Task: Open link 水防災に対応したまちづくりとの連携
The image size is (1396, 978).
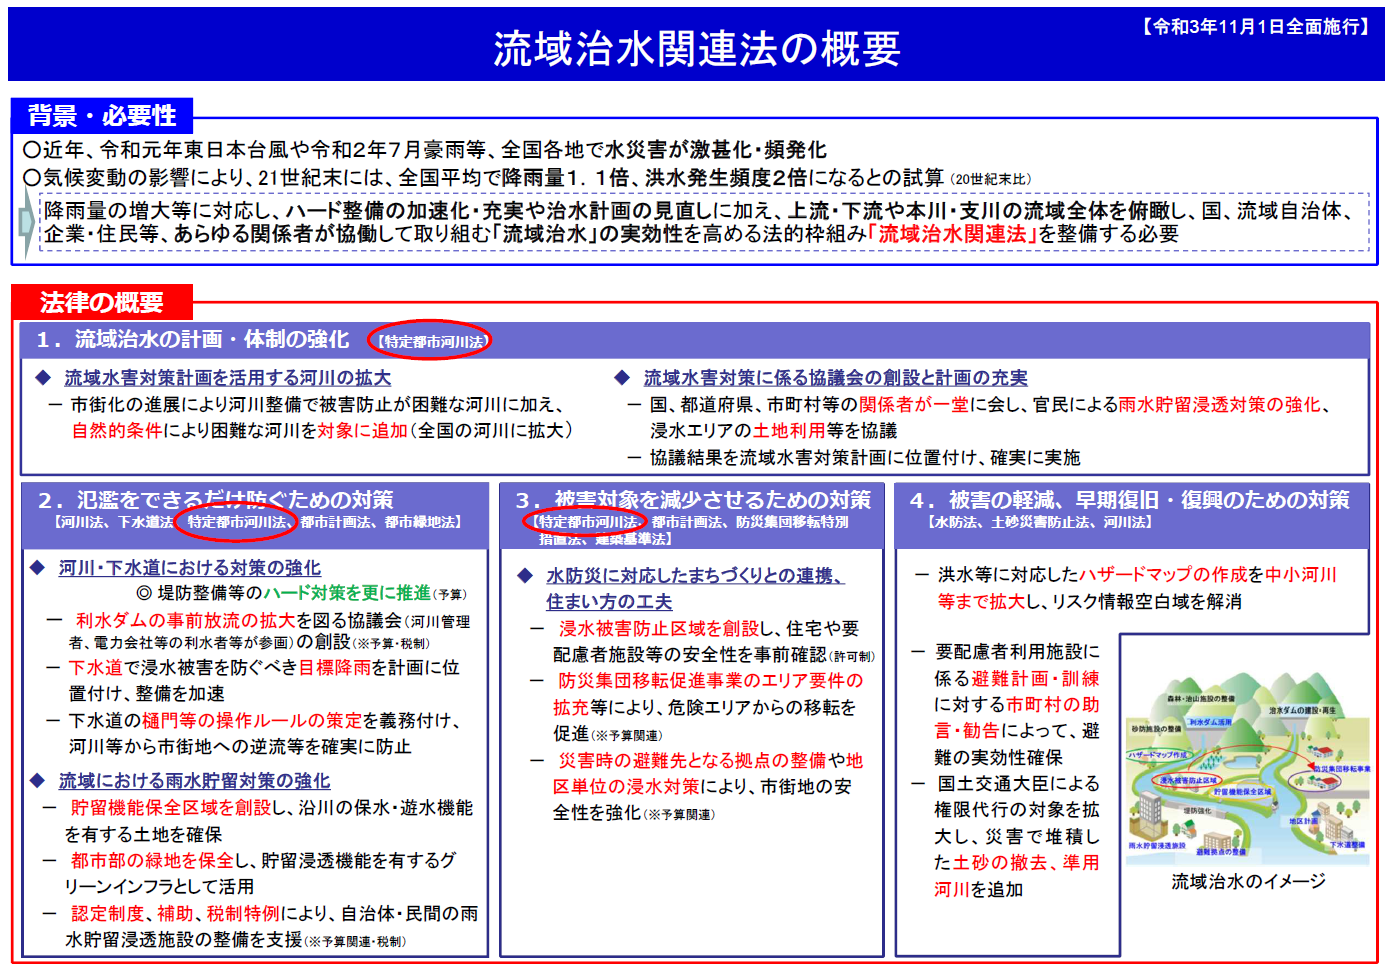Action: (x=694, y=576)
